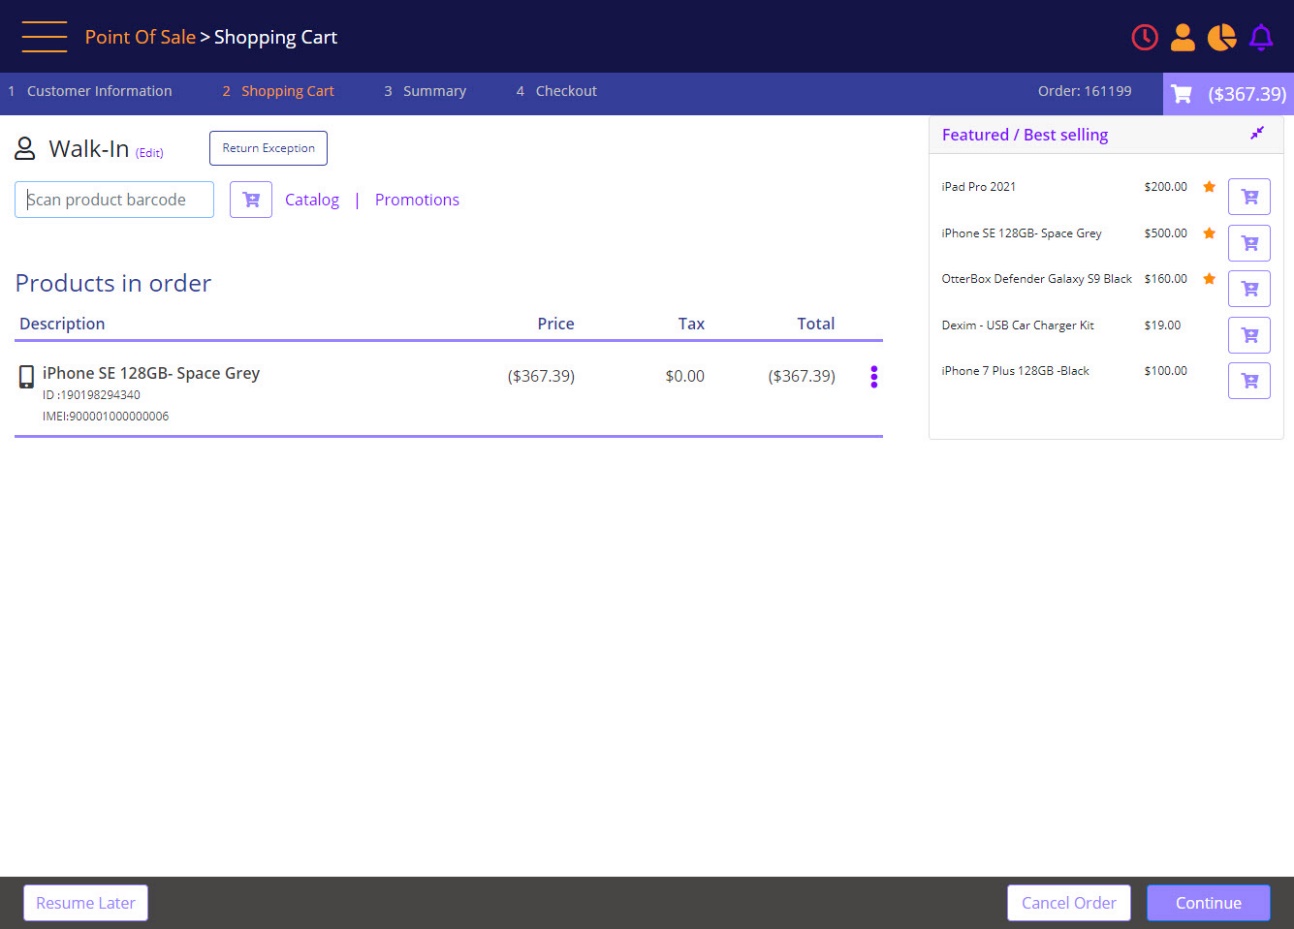Click the $19.00 price
Image resolution: width=1294 pixels, height=929 pixels.
click(1162, 325)
